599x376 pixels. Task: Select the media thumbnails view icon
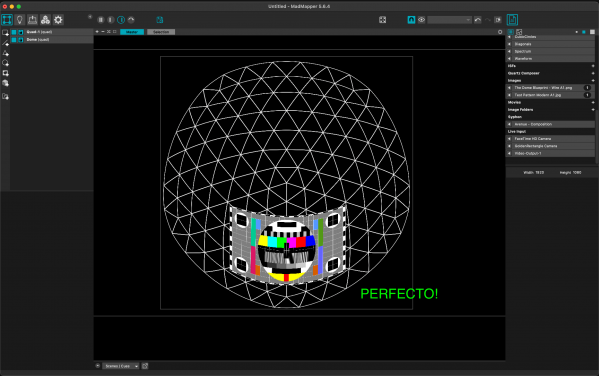click(x=519, y=32)
